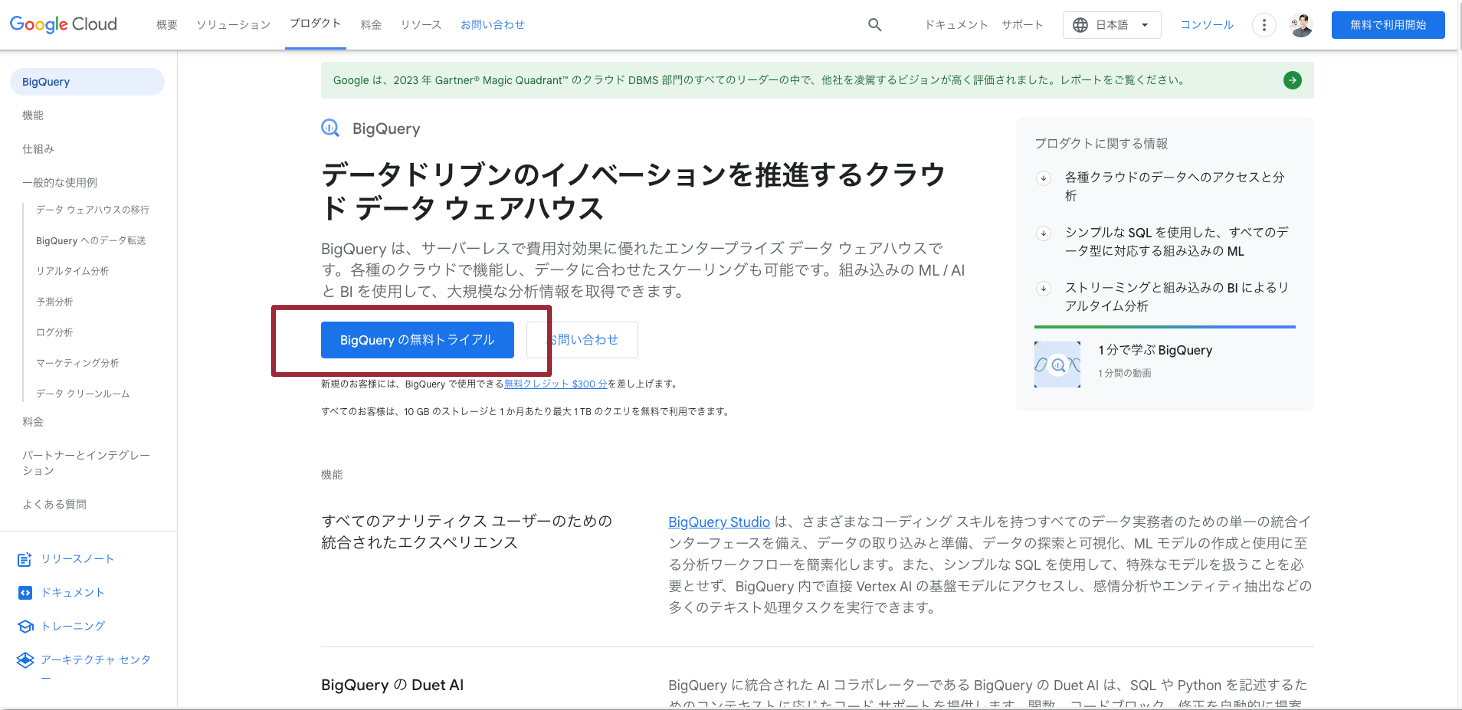
Task: Open the BigQuery Studio link
Action: point(719,522)
